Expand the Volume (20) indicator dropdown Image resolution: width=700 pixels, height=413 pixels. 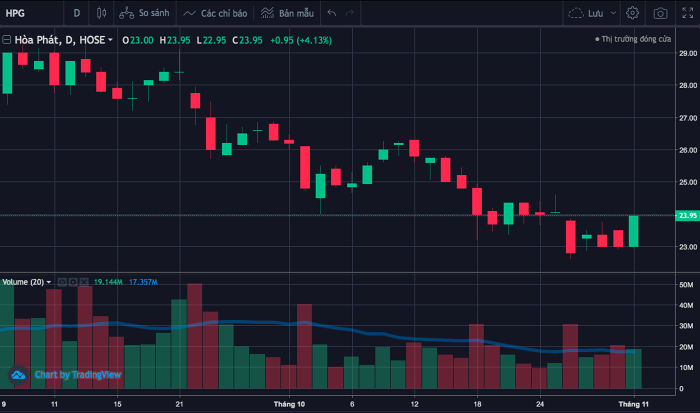tap(48, 282)
